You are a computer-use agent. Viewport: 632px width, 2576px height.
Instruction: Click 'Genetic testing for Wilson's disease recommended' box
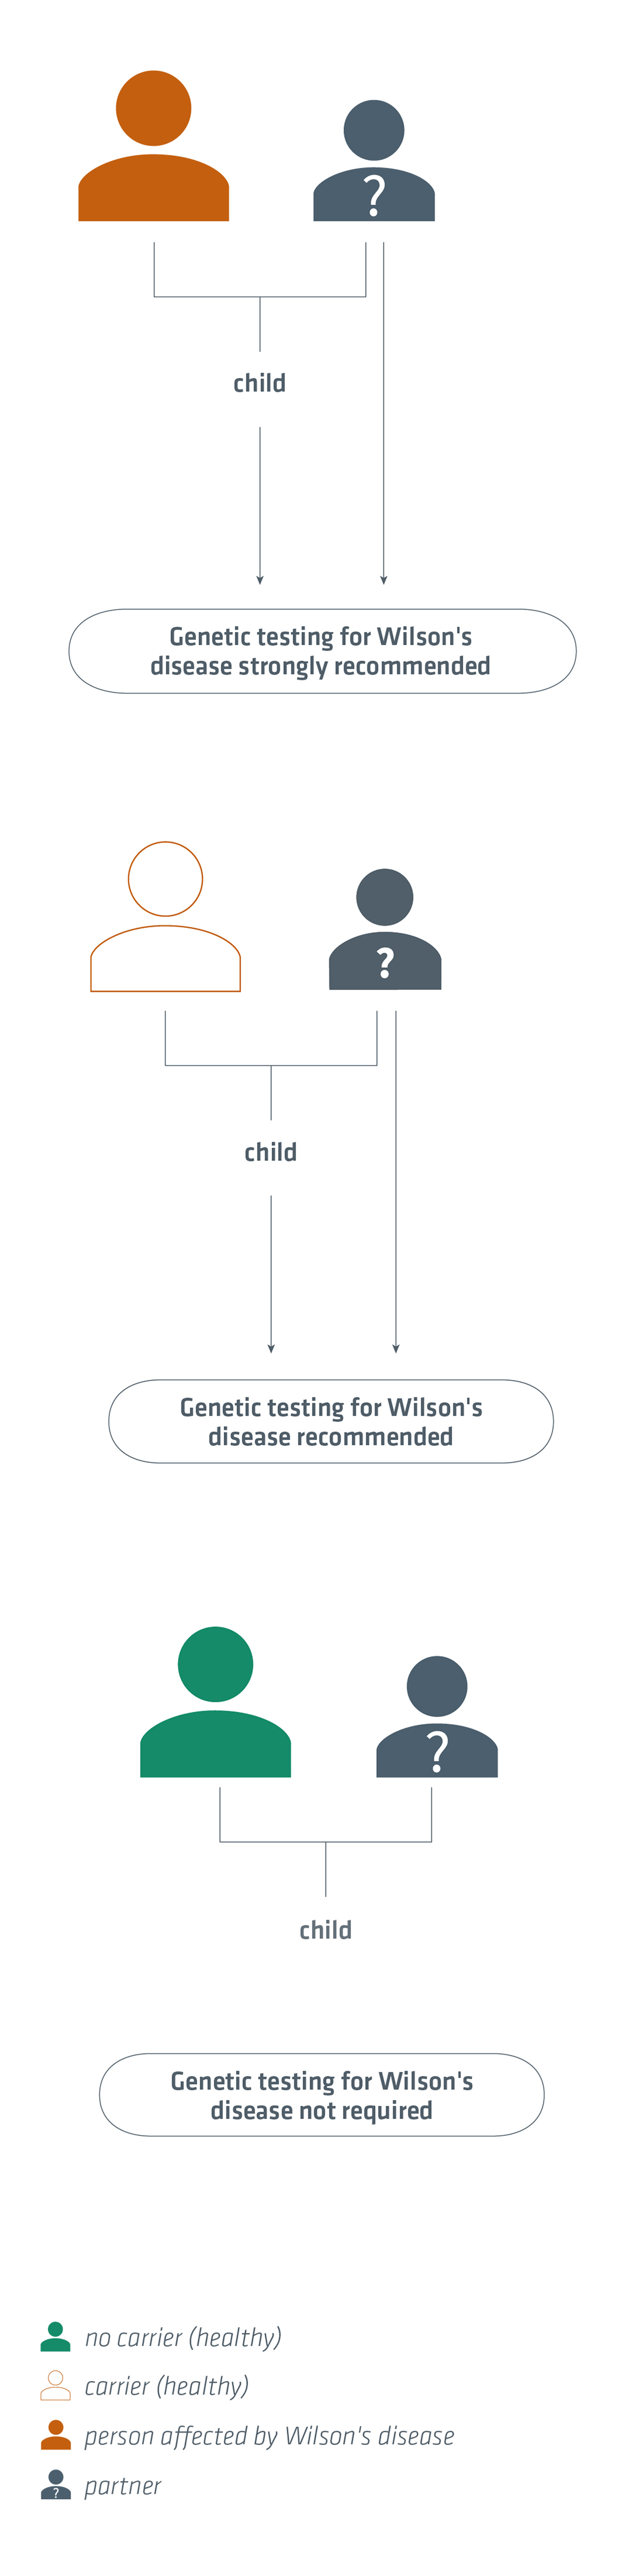tap(331, 1421)
